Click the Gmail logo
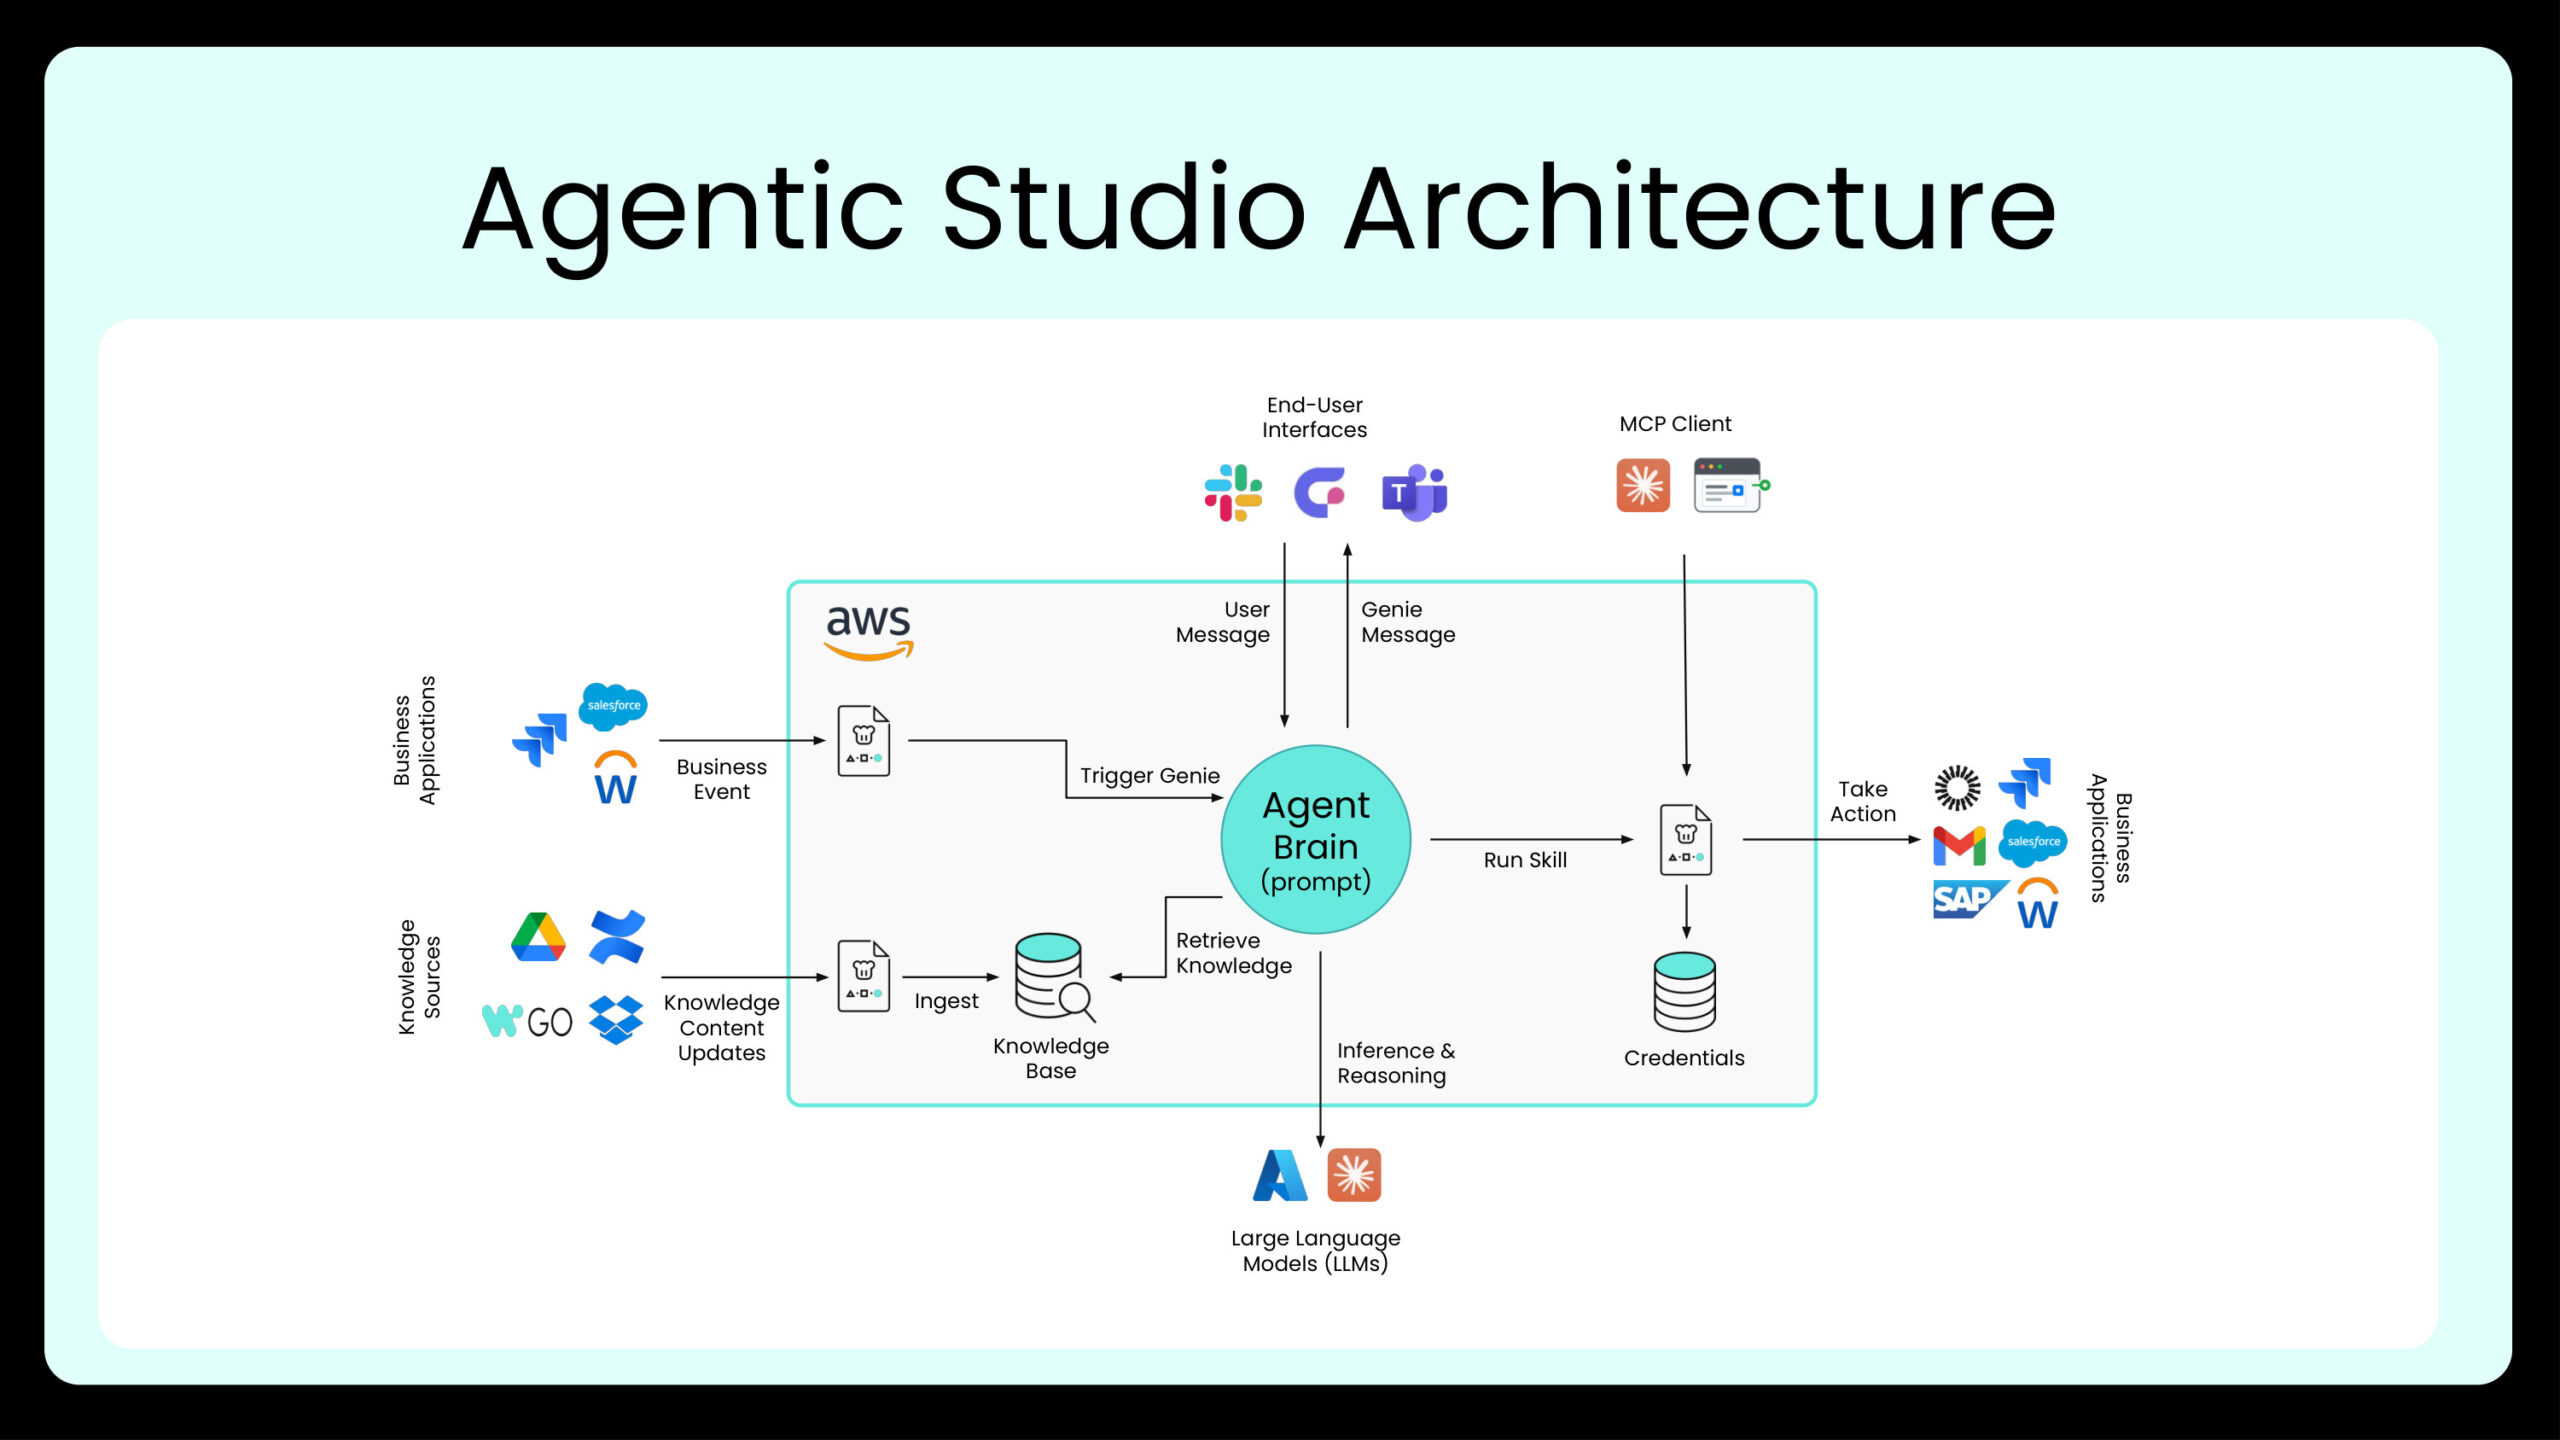Viewport: 2560px width, 1440px height. pyautogui.click(x=1959, y=846)
